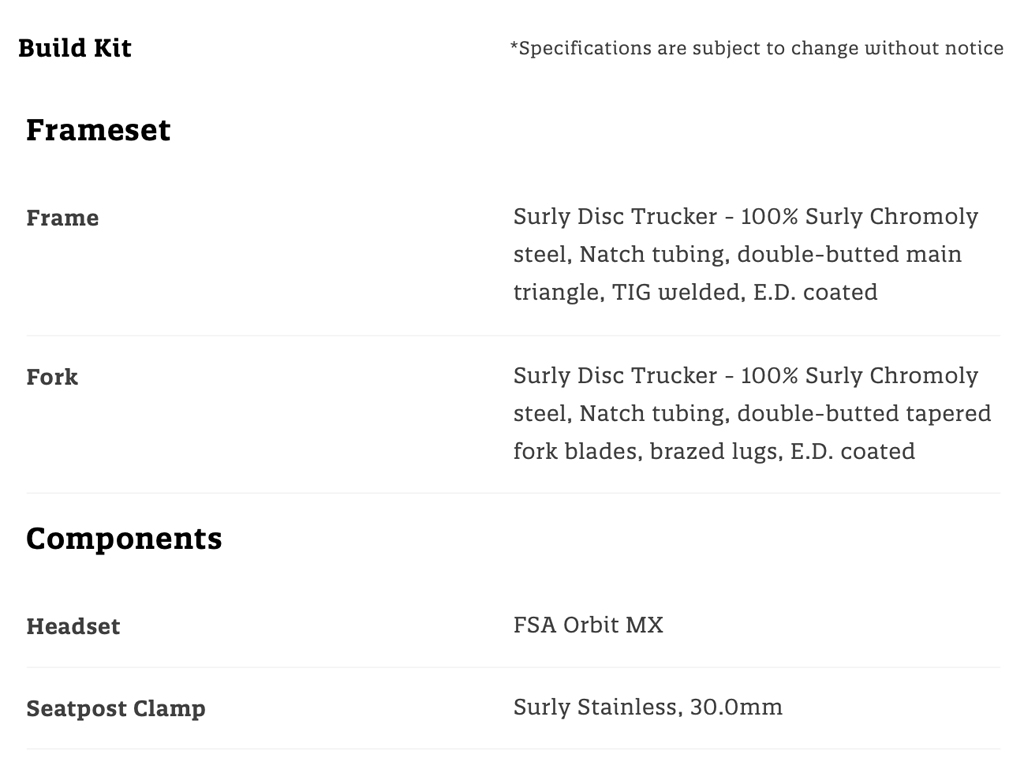Click the Headset spec label

(x=73, y=627)
